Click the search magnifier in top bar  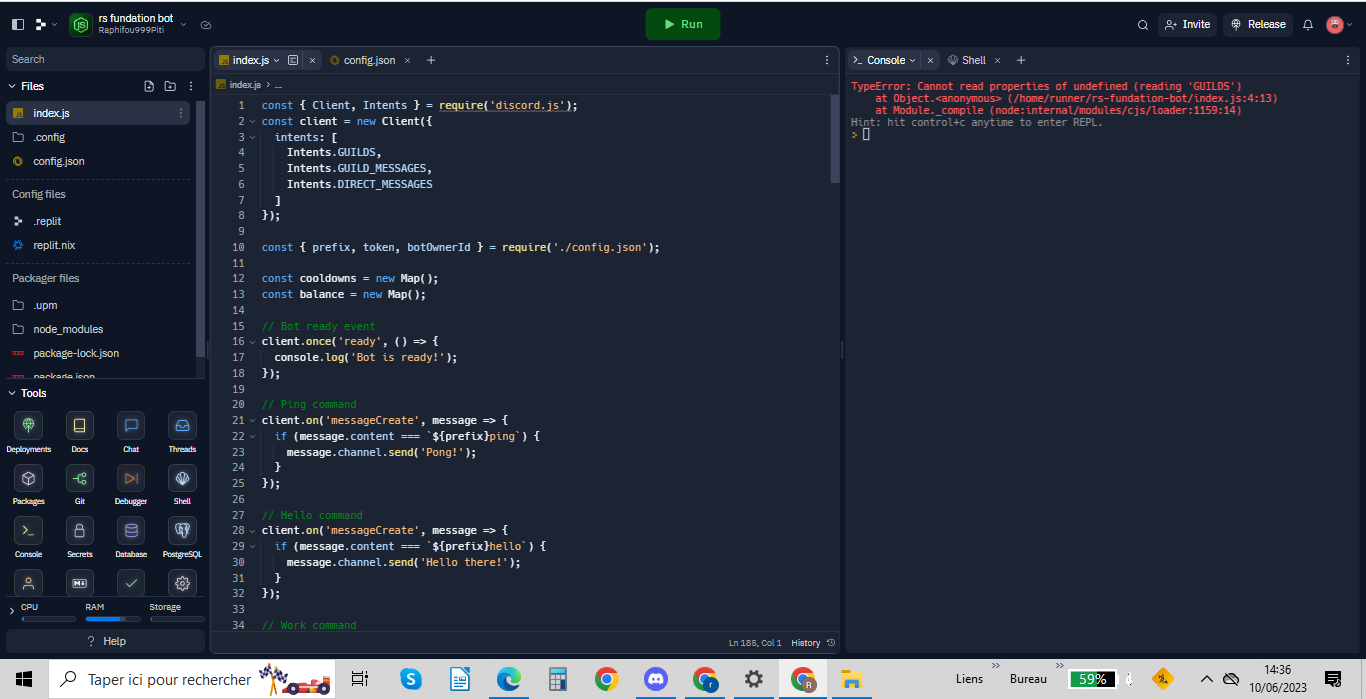click(1143, 25)
